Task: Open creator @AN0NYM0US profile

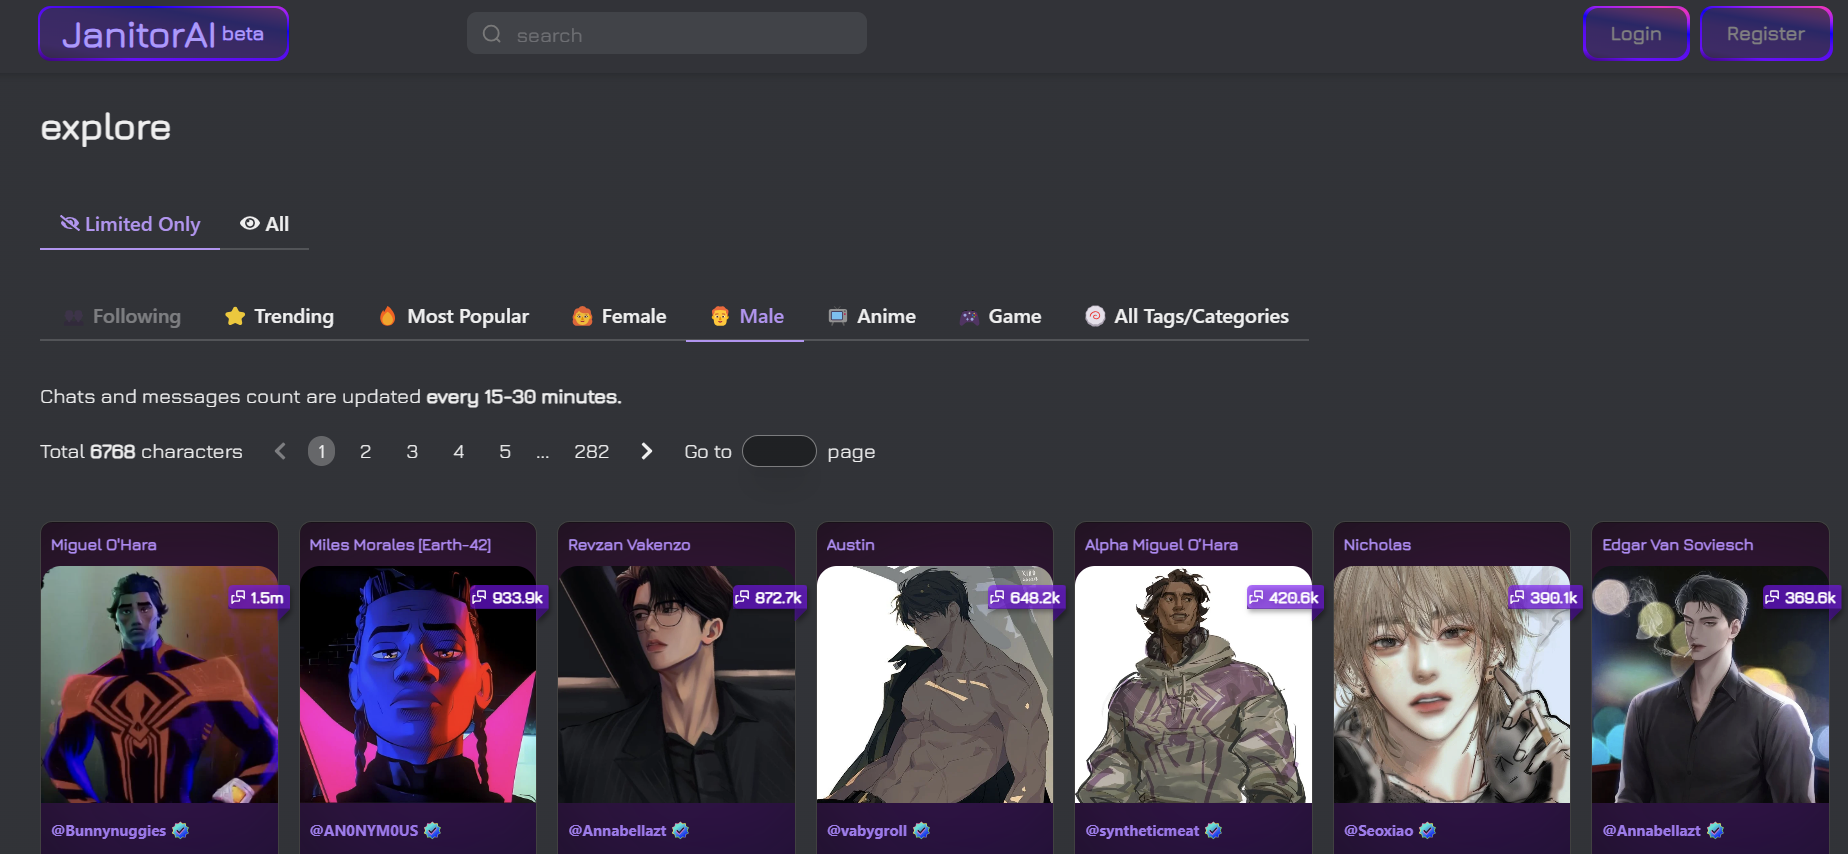Action: point(364,831)
